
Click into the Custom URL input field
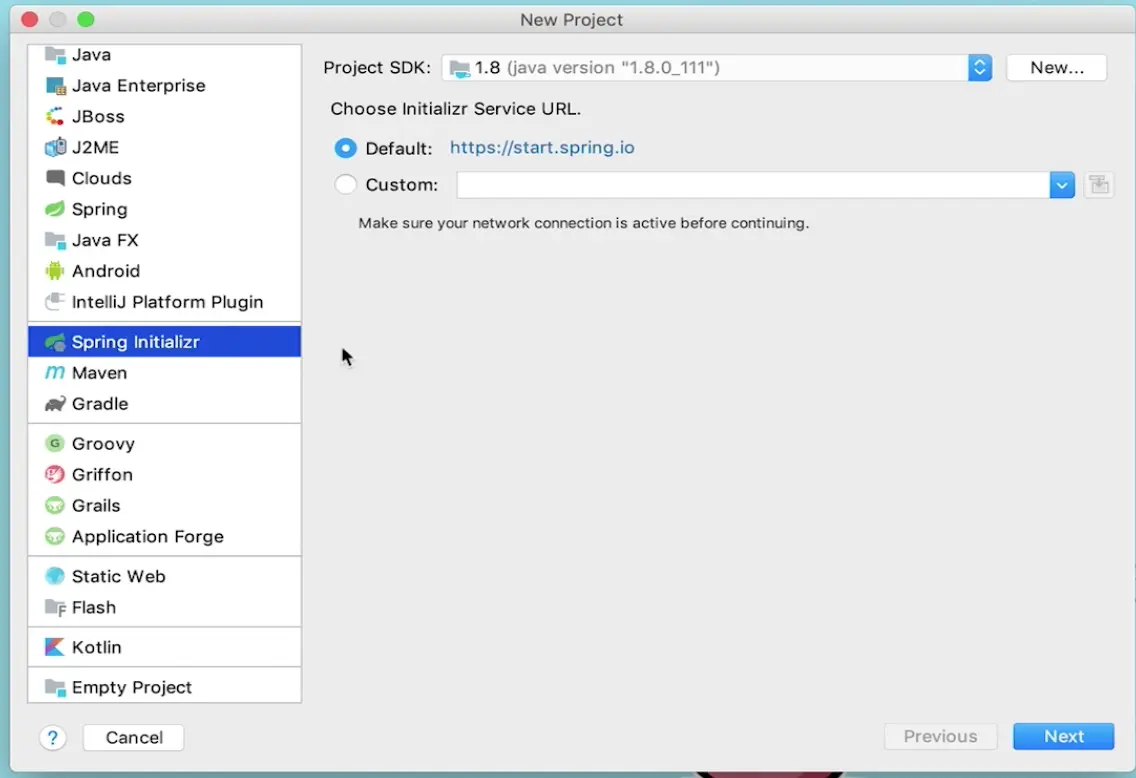[753, 185]
